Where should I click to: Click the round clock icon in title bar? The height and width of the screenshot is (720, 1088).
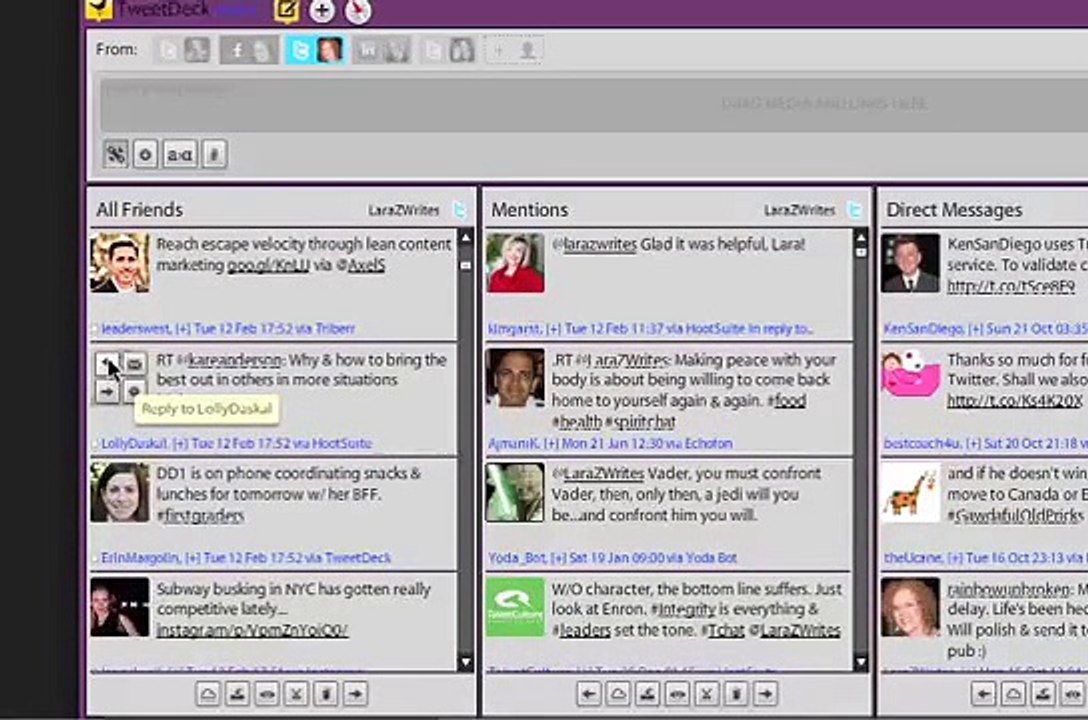[x=358, y=10]
